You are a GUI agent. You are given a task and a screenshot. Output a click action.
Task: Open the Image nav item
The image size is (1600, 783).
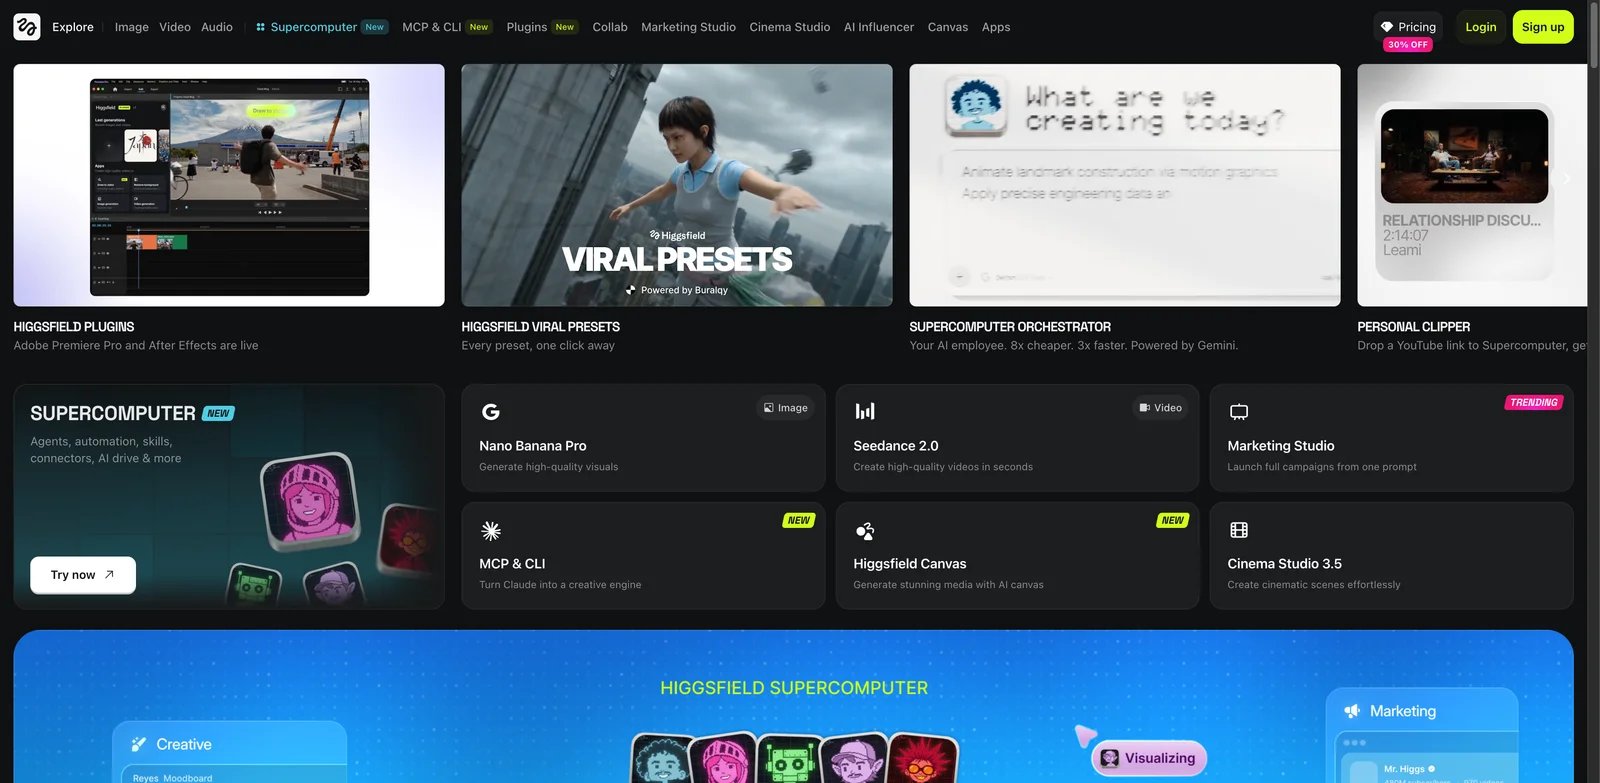coord(132,27)
